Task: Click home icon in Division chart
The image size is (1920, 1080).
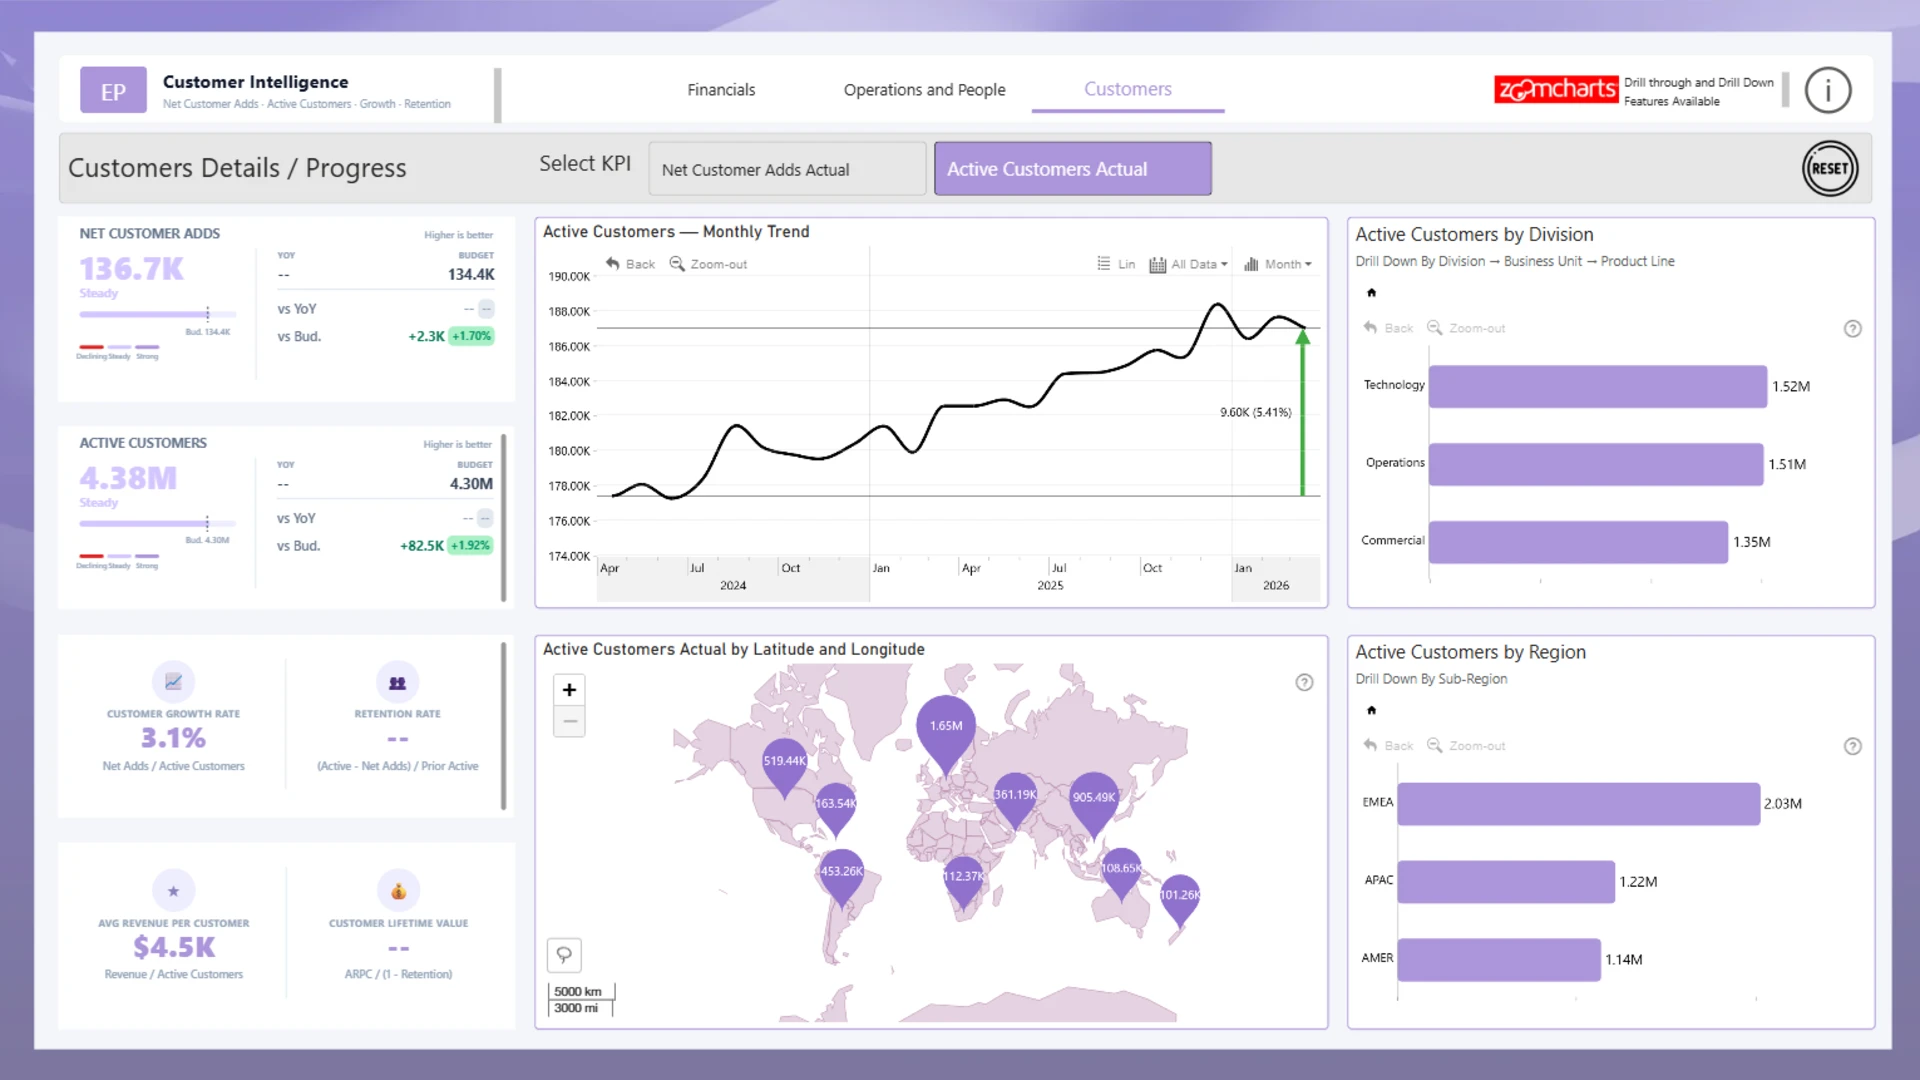Action: pos(1371,293)
